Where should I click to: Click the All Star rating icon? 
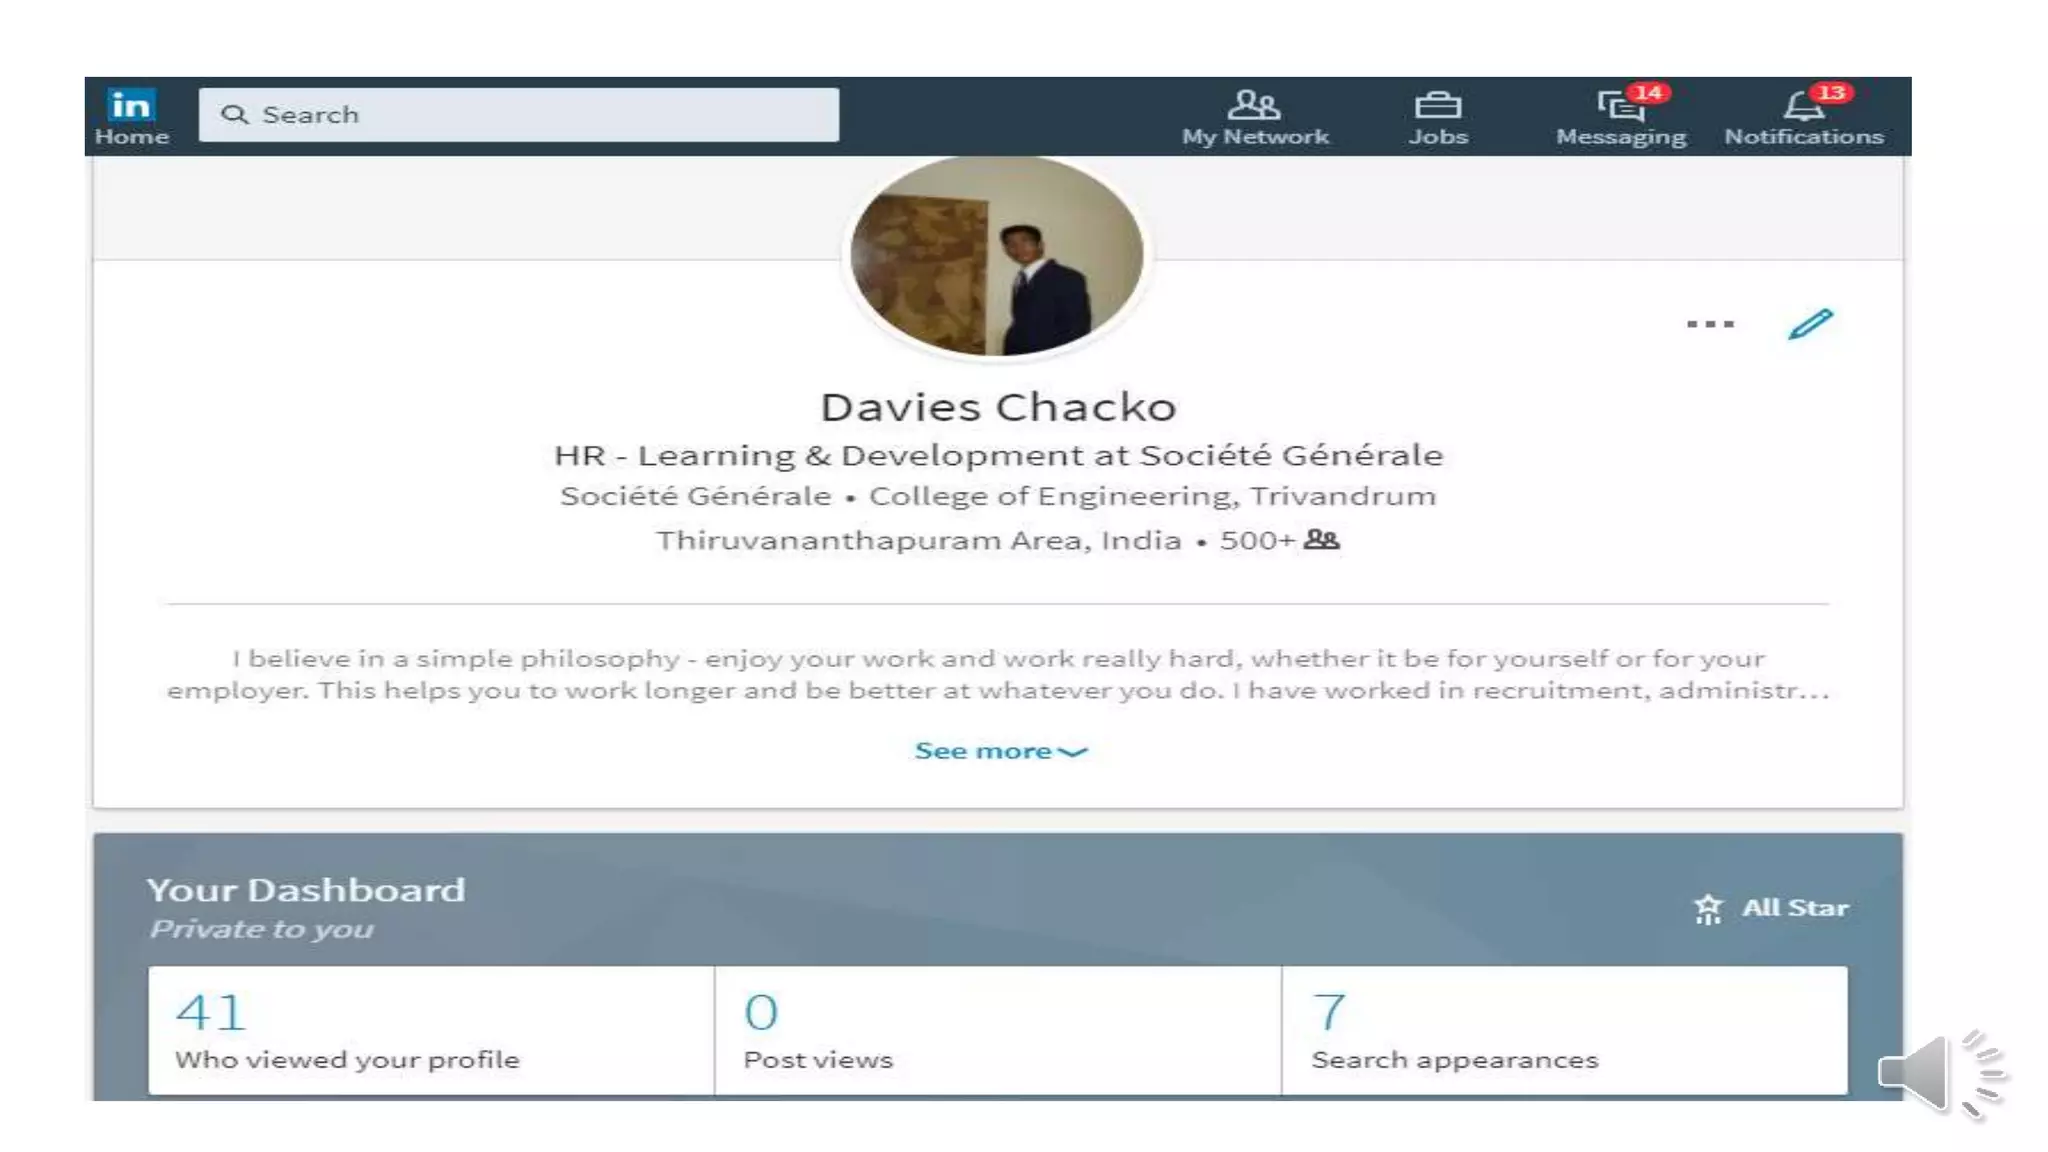(x=1708, y=909)
